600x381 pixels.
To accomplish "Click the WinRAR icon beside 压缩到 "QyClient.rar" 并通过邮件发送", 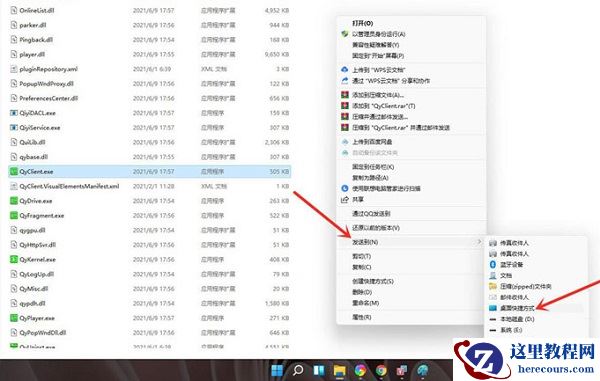I will point(345,127).
